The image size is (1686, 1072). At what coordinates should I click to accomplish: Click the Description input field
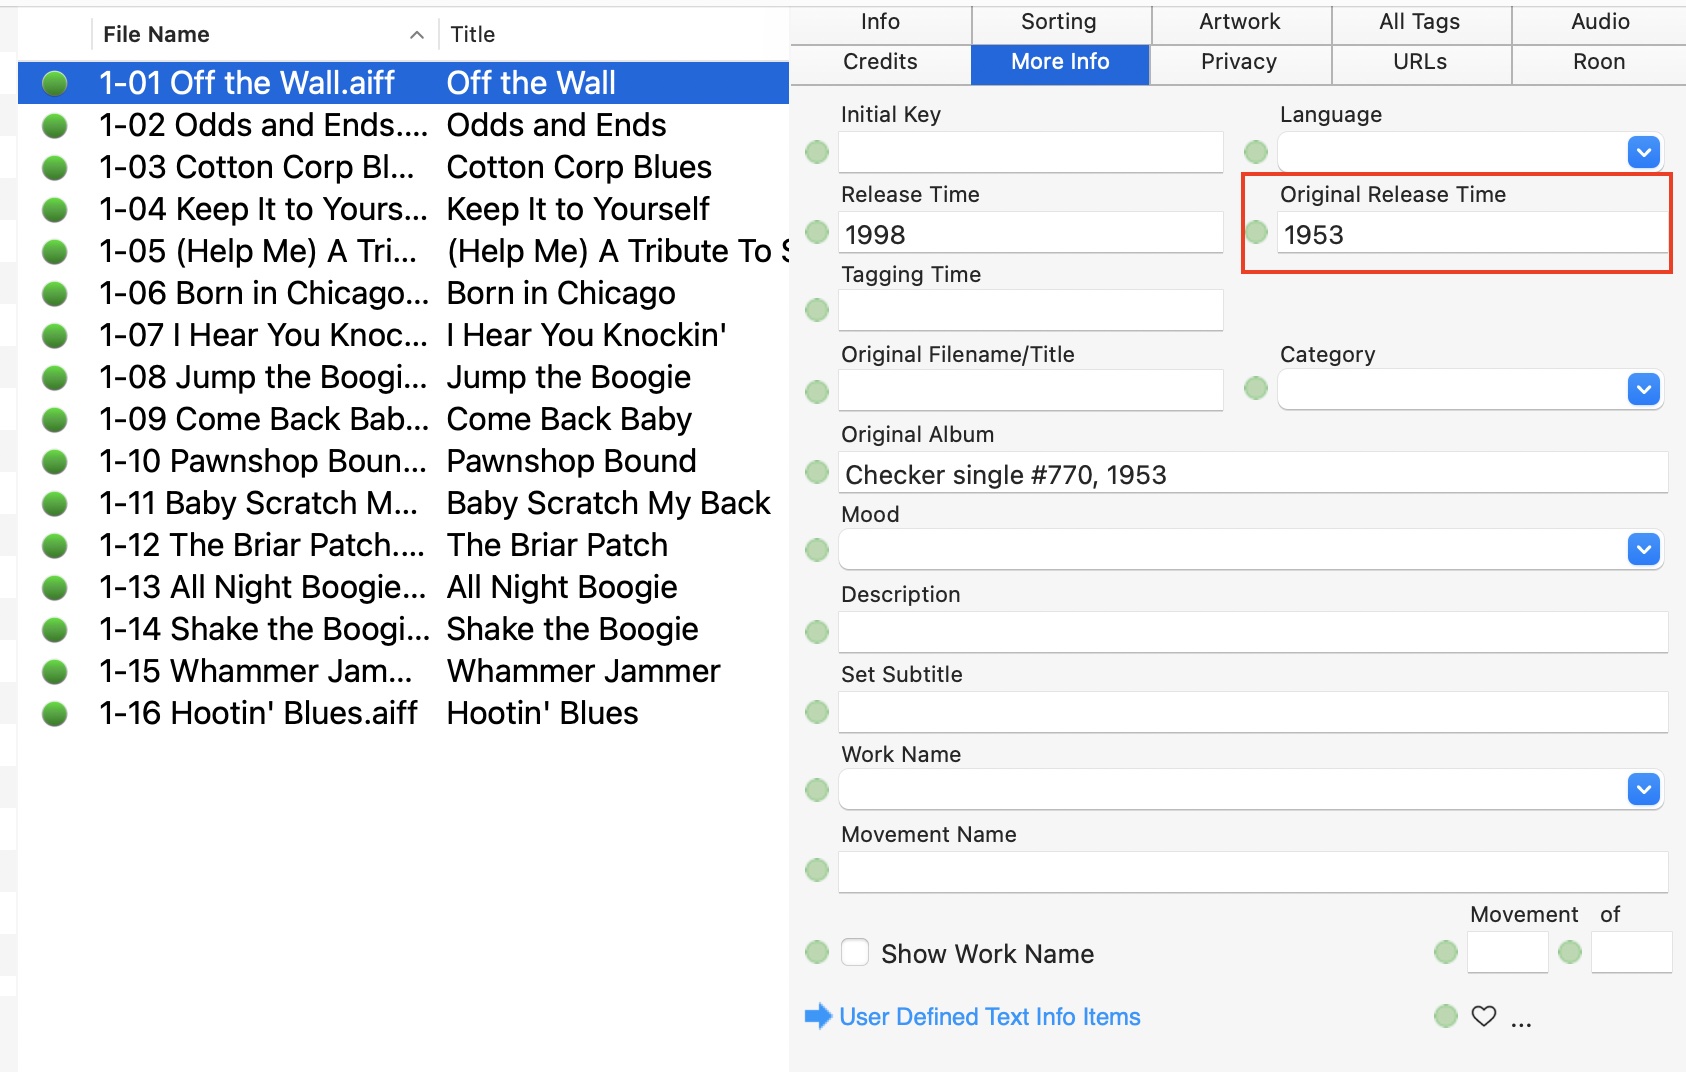(1253, 632)
